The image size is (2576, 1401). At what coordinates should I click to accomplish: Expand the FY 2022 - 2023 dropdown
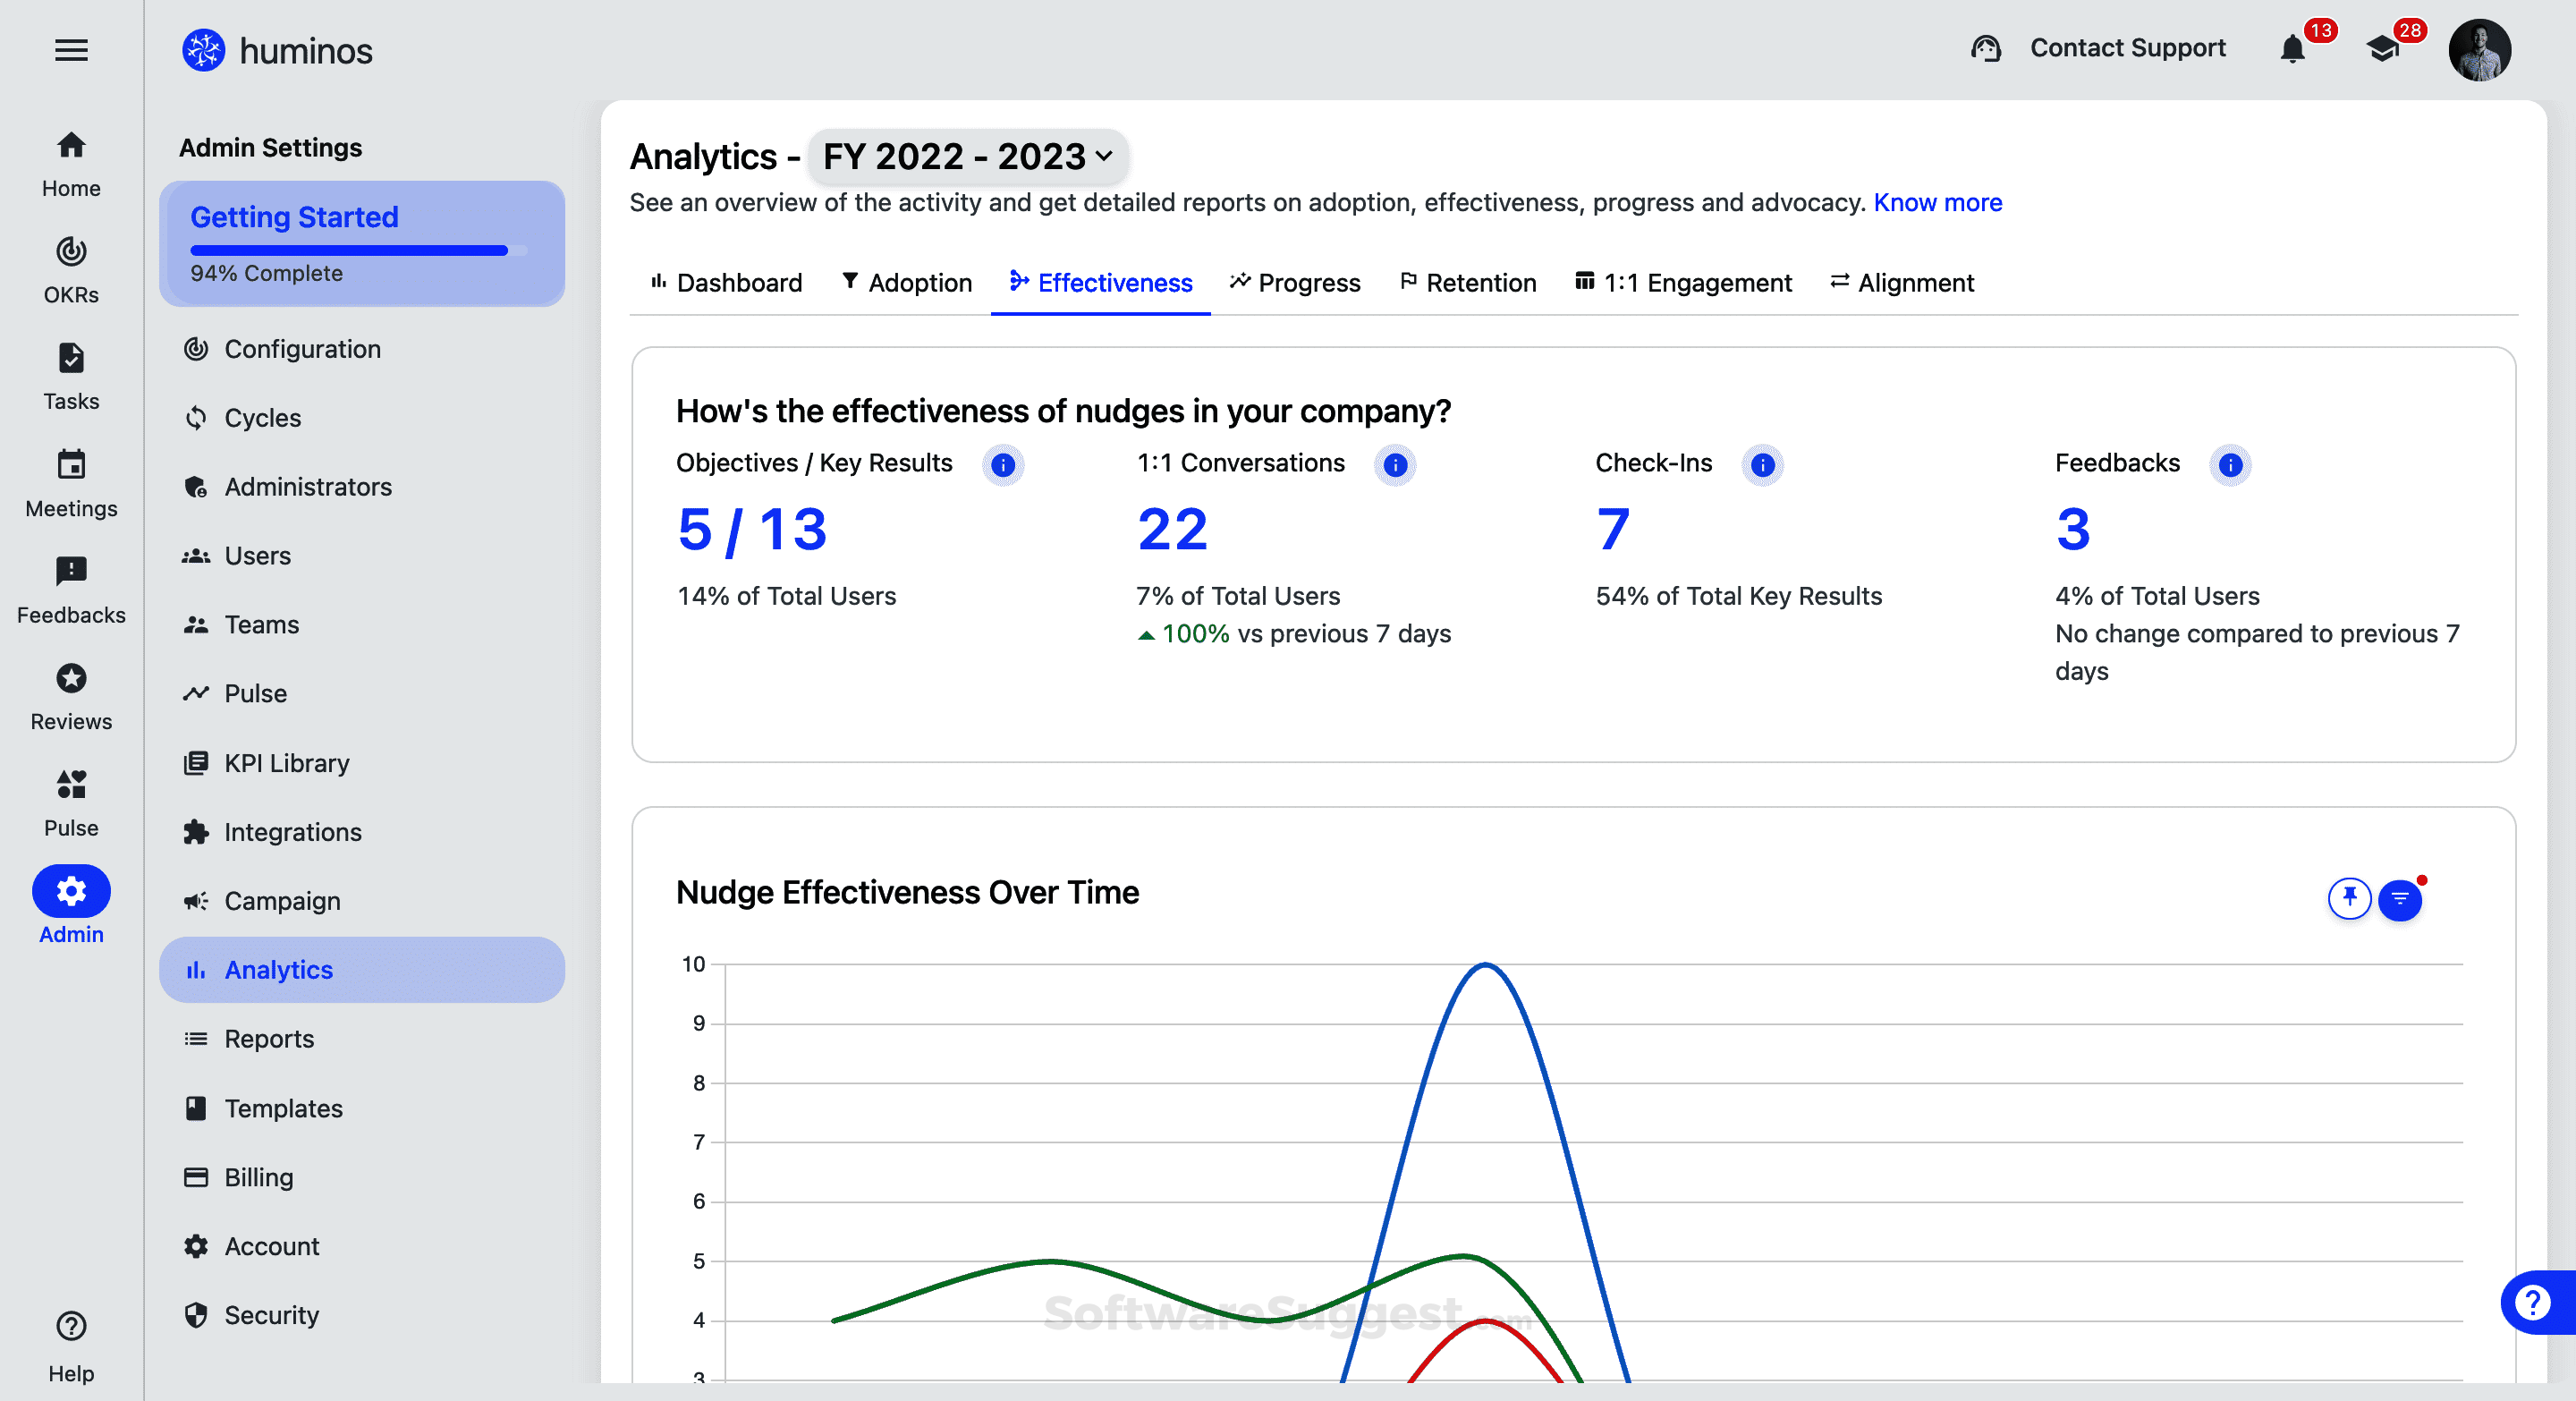(967, 157)
